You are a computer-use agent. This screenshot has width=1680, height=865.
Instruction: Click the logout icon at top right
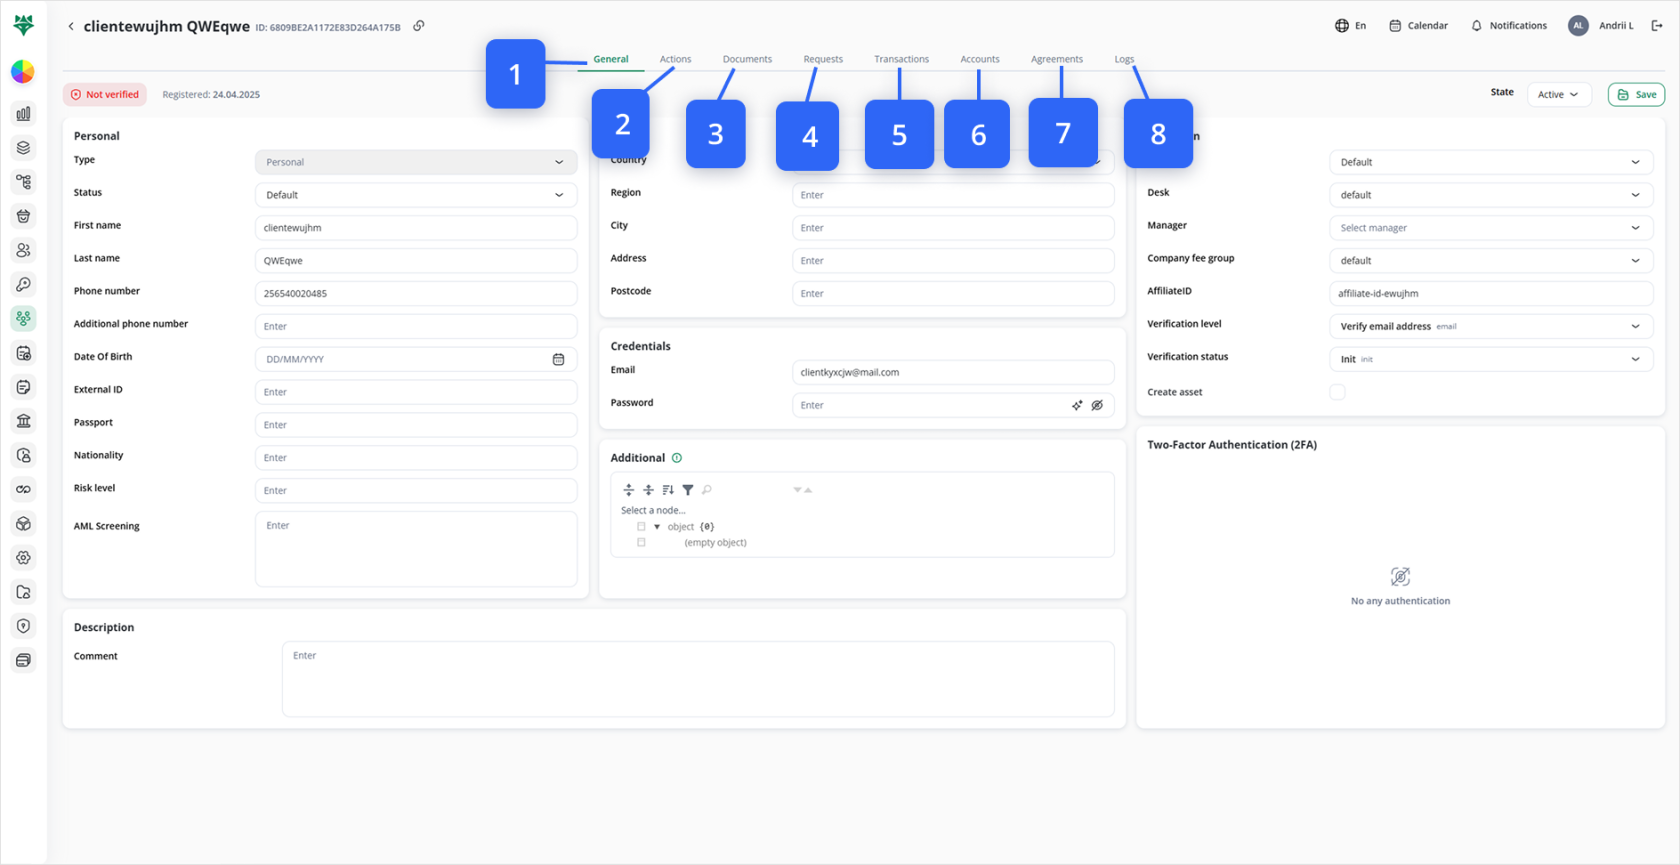[x=1657, y=26]
